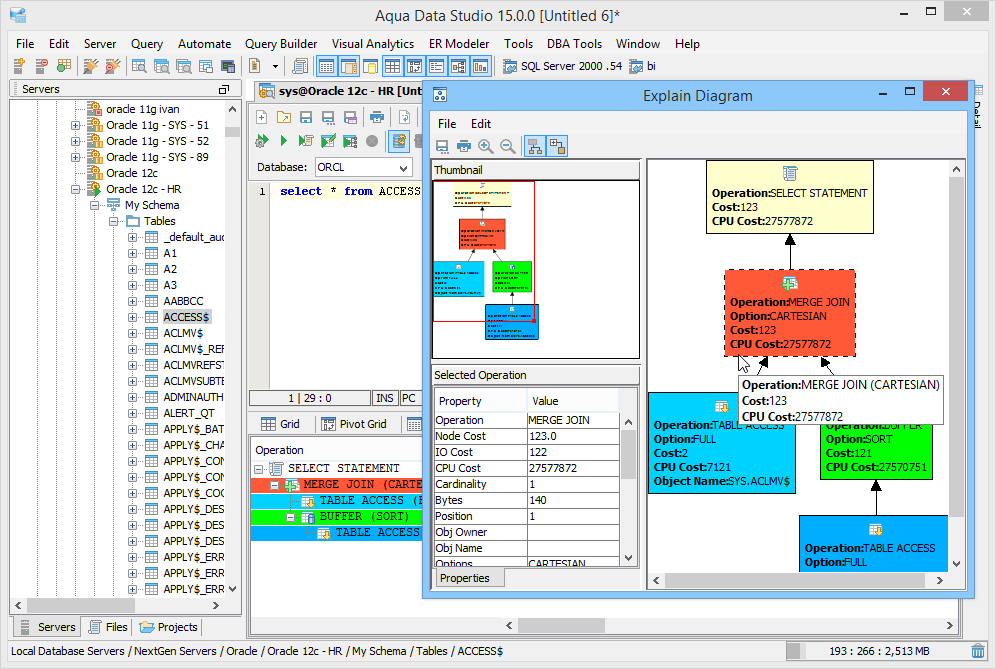
Task: Click the green Execute play button
Action: [x=283, y=141]
